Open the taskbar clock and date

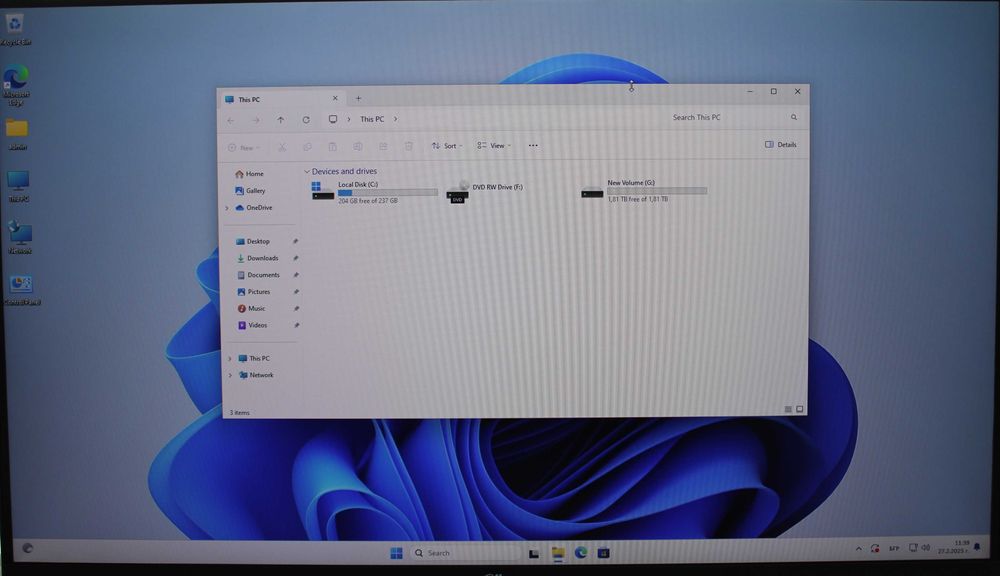[x=953, y=547]
